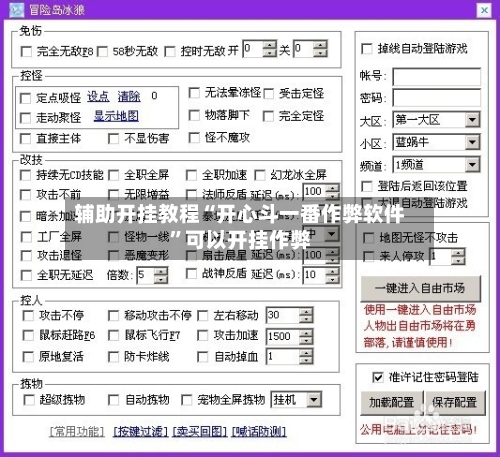The image size is (500, 457).
Task: Increase the 控时无敌 关 spinner value
Action: [x=320, y=45]
